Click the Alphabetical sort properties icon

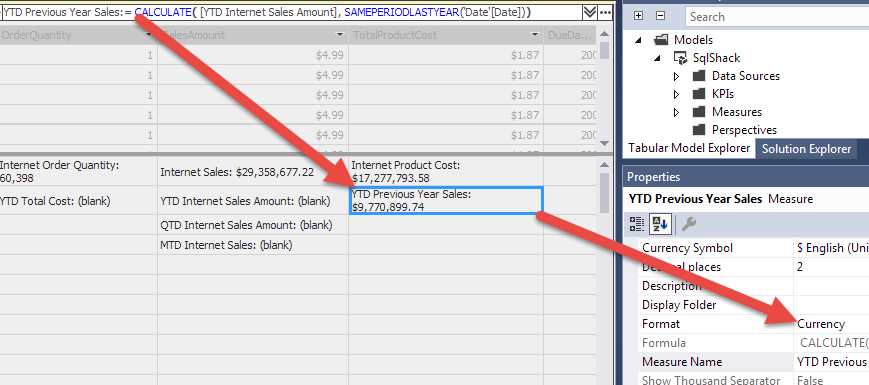coord(660,224)
